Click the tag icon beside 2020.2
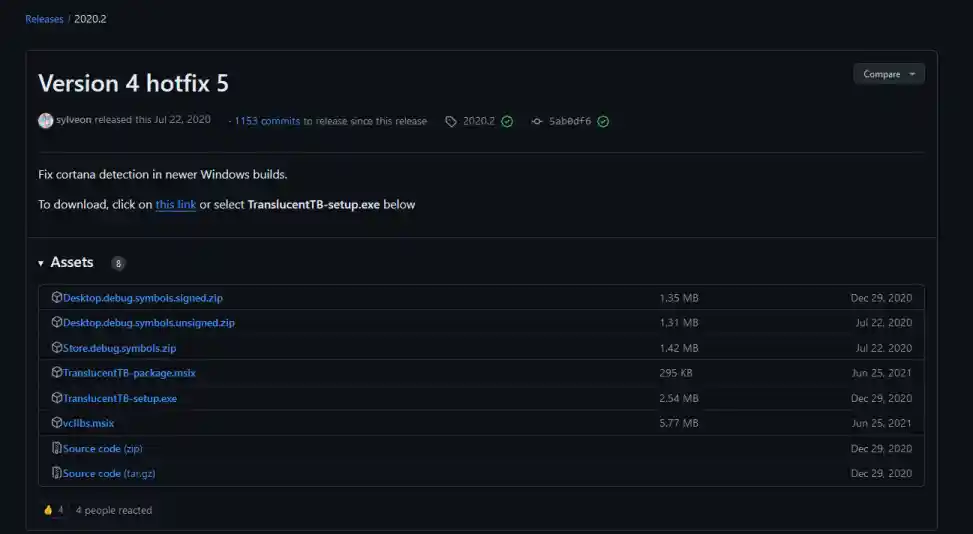Image resolution: width=973 pixels, height=534 pixels. point(451,122)
